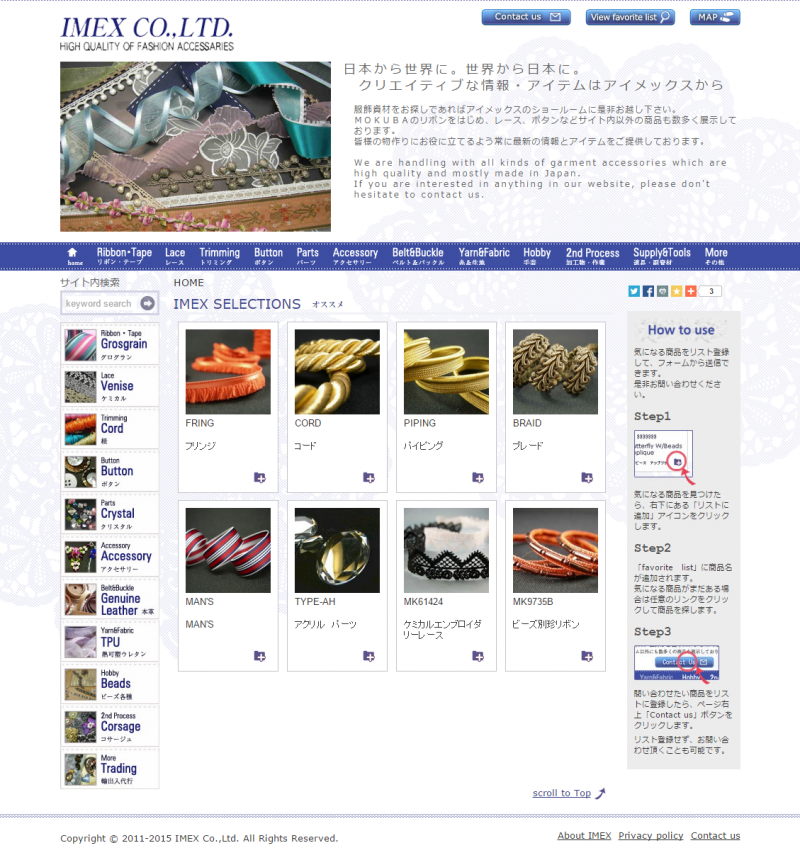View the MK61424 lace thumbnail
Screen dimensions: 800x860
click(x=446, y=550)
